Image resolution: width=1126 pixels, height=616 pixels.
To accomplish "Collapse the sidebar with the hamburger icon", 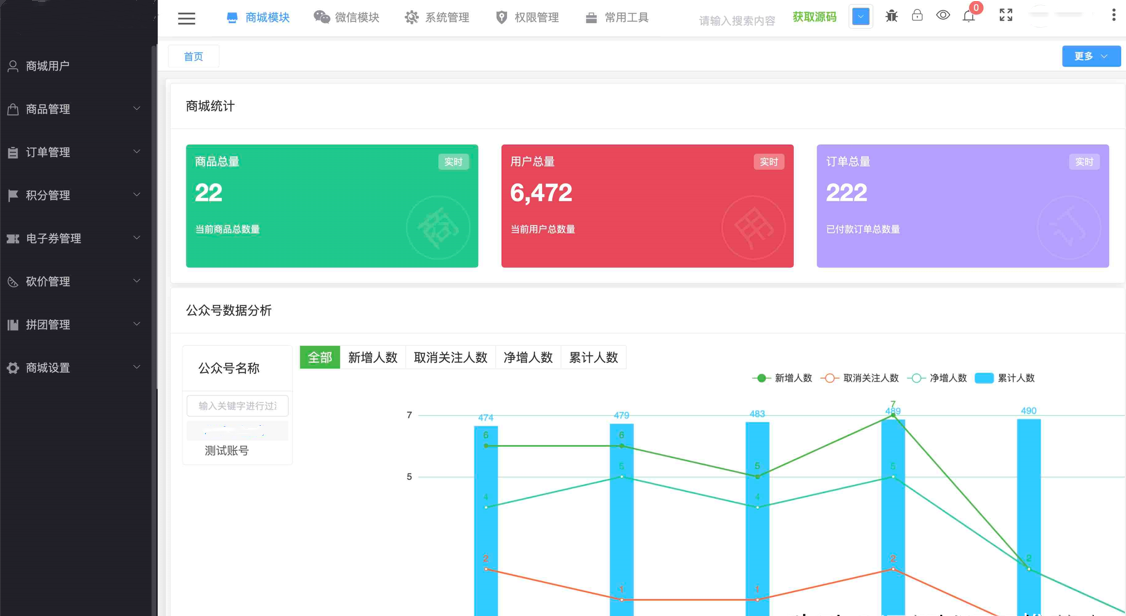I will [187, 19].
